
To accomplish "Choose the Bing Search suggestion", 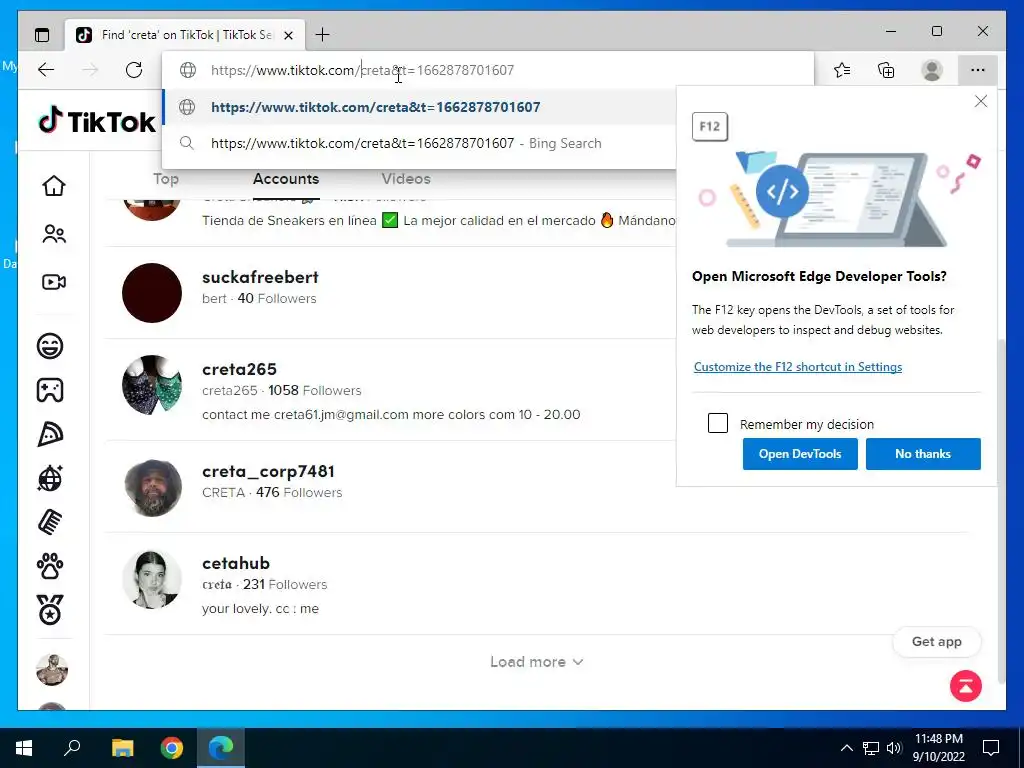I will [x=419, y=143].
